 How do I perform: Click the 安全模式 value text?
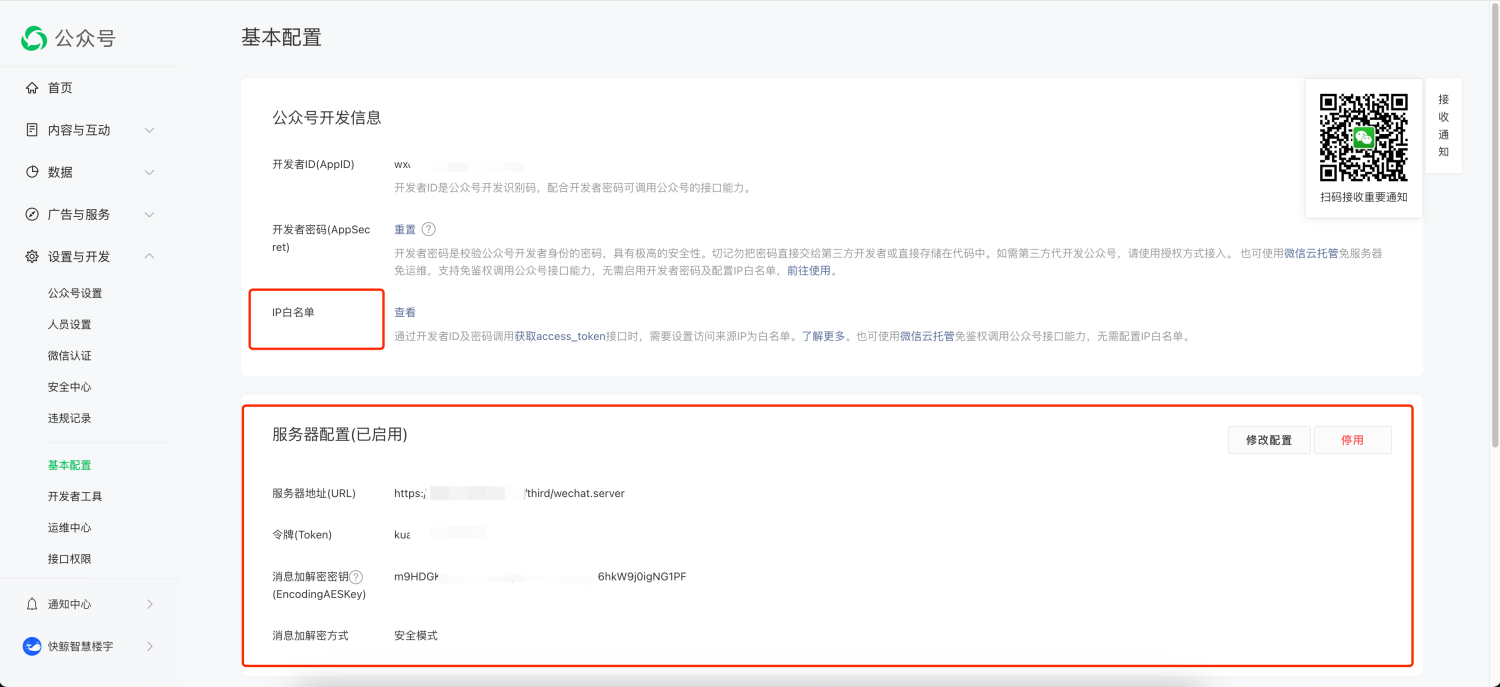[x=416, y=635]
